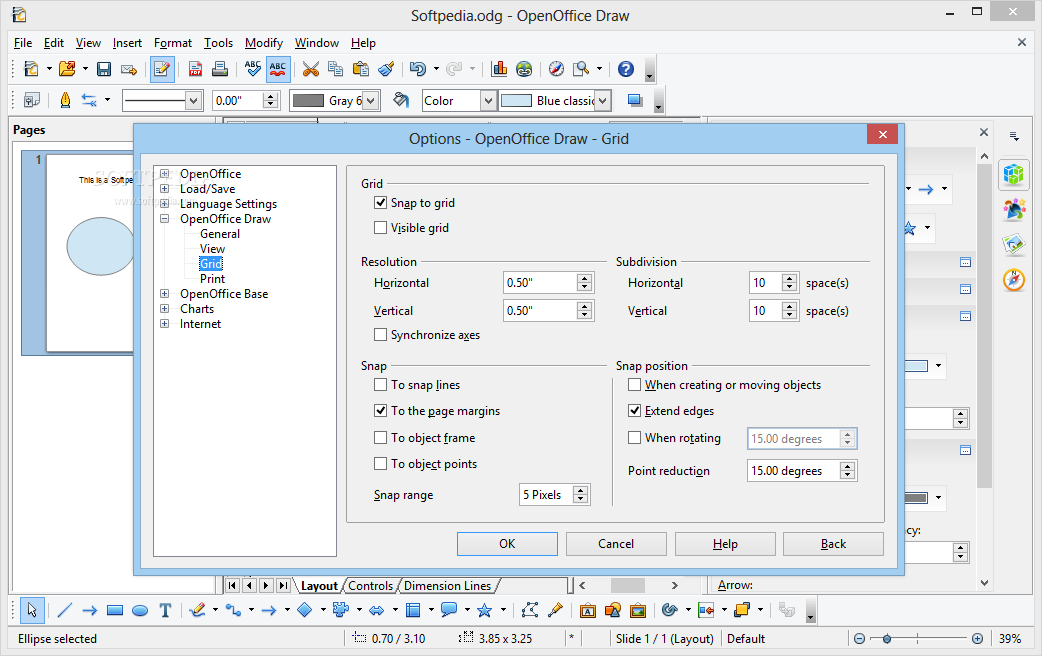Open the File menu
This screenshot has width=1042, height=656.
[x=23, y=43]
